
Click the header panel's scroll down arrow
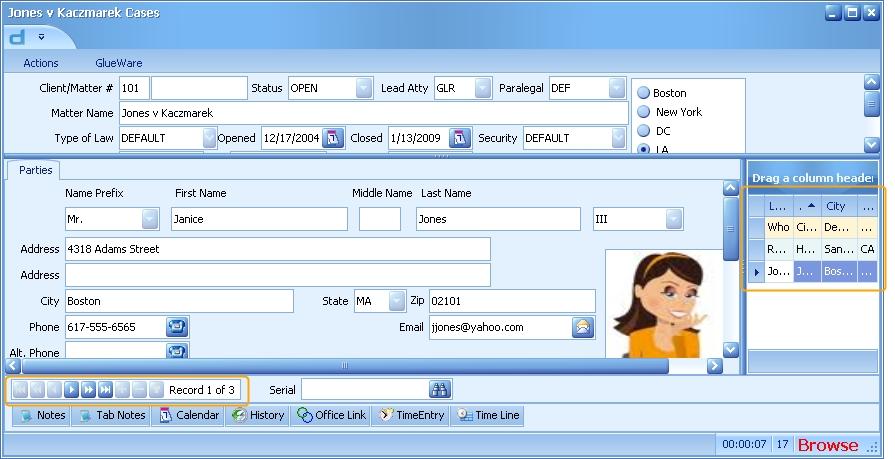871,144
